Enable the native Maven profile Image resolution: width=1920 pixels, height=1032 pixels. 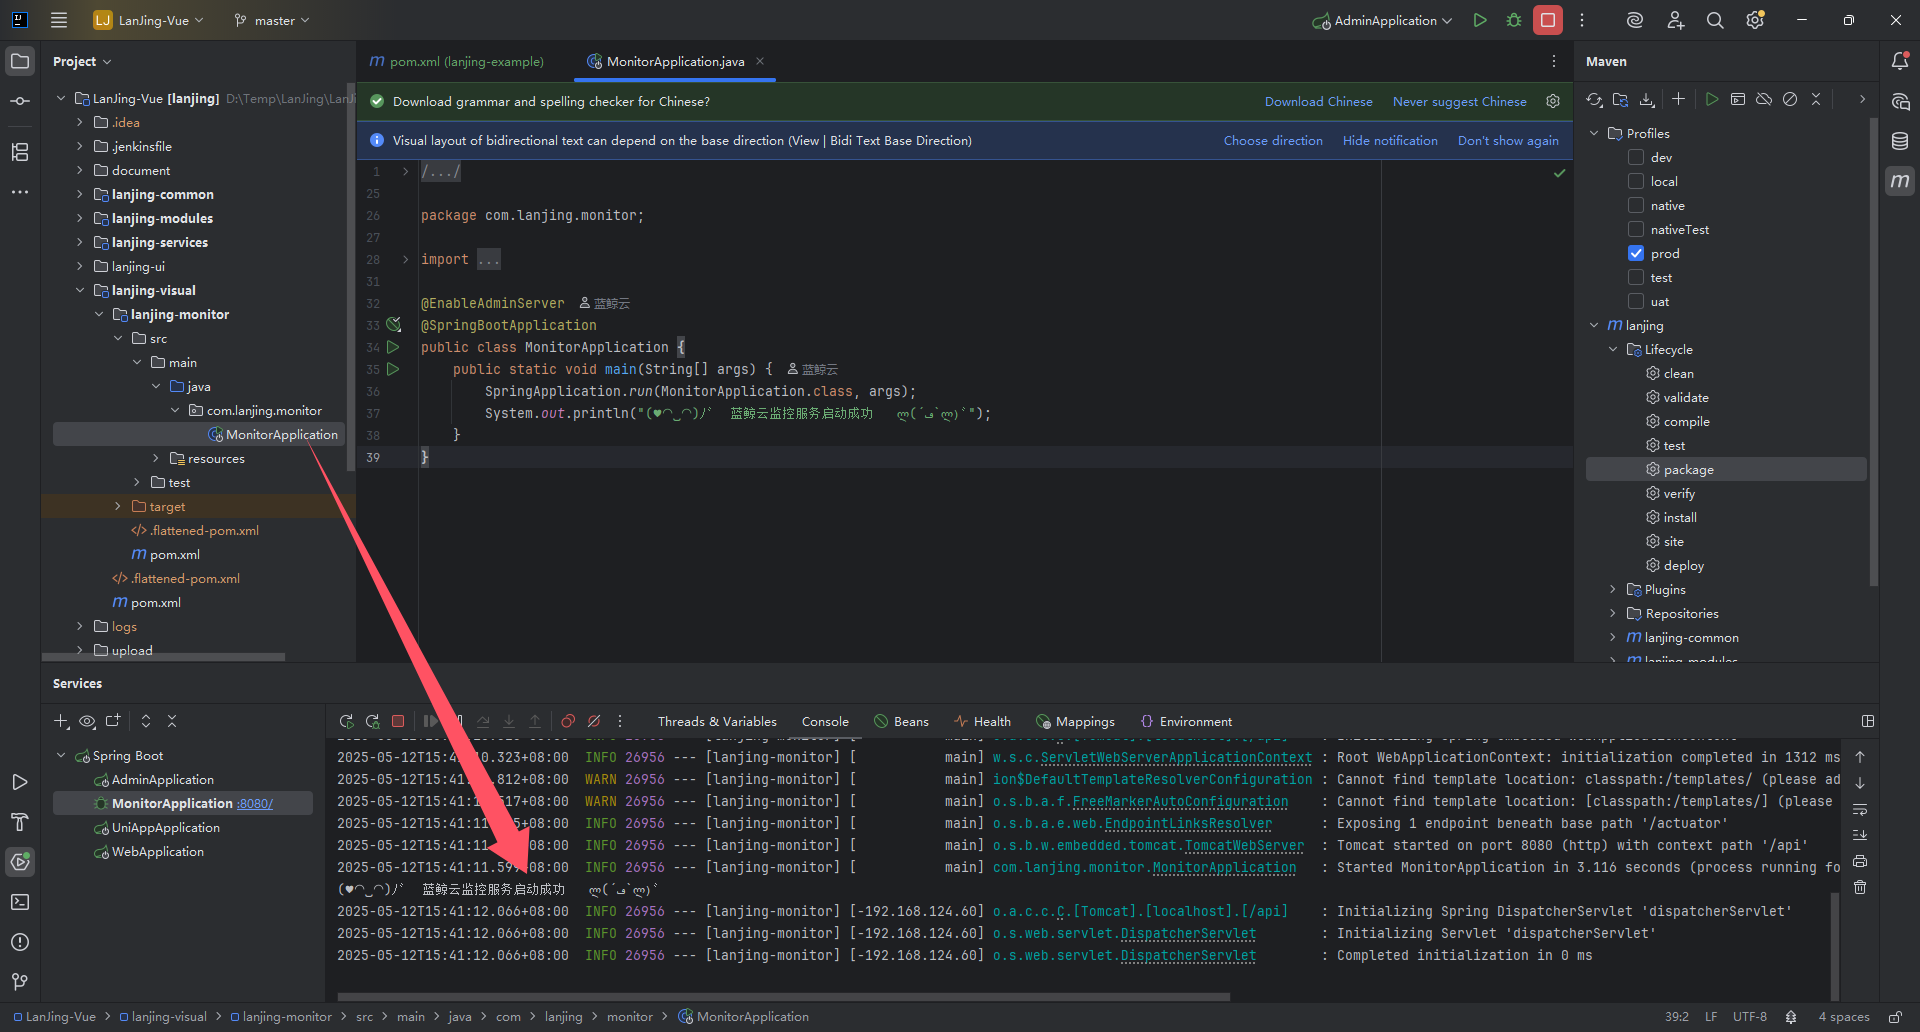(x=1636, y=205)
